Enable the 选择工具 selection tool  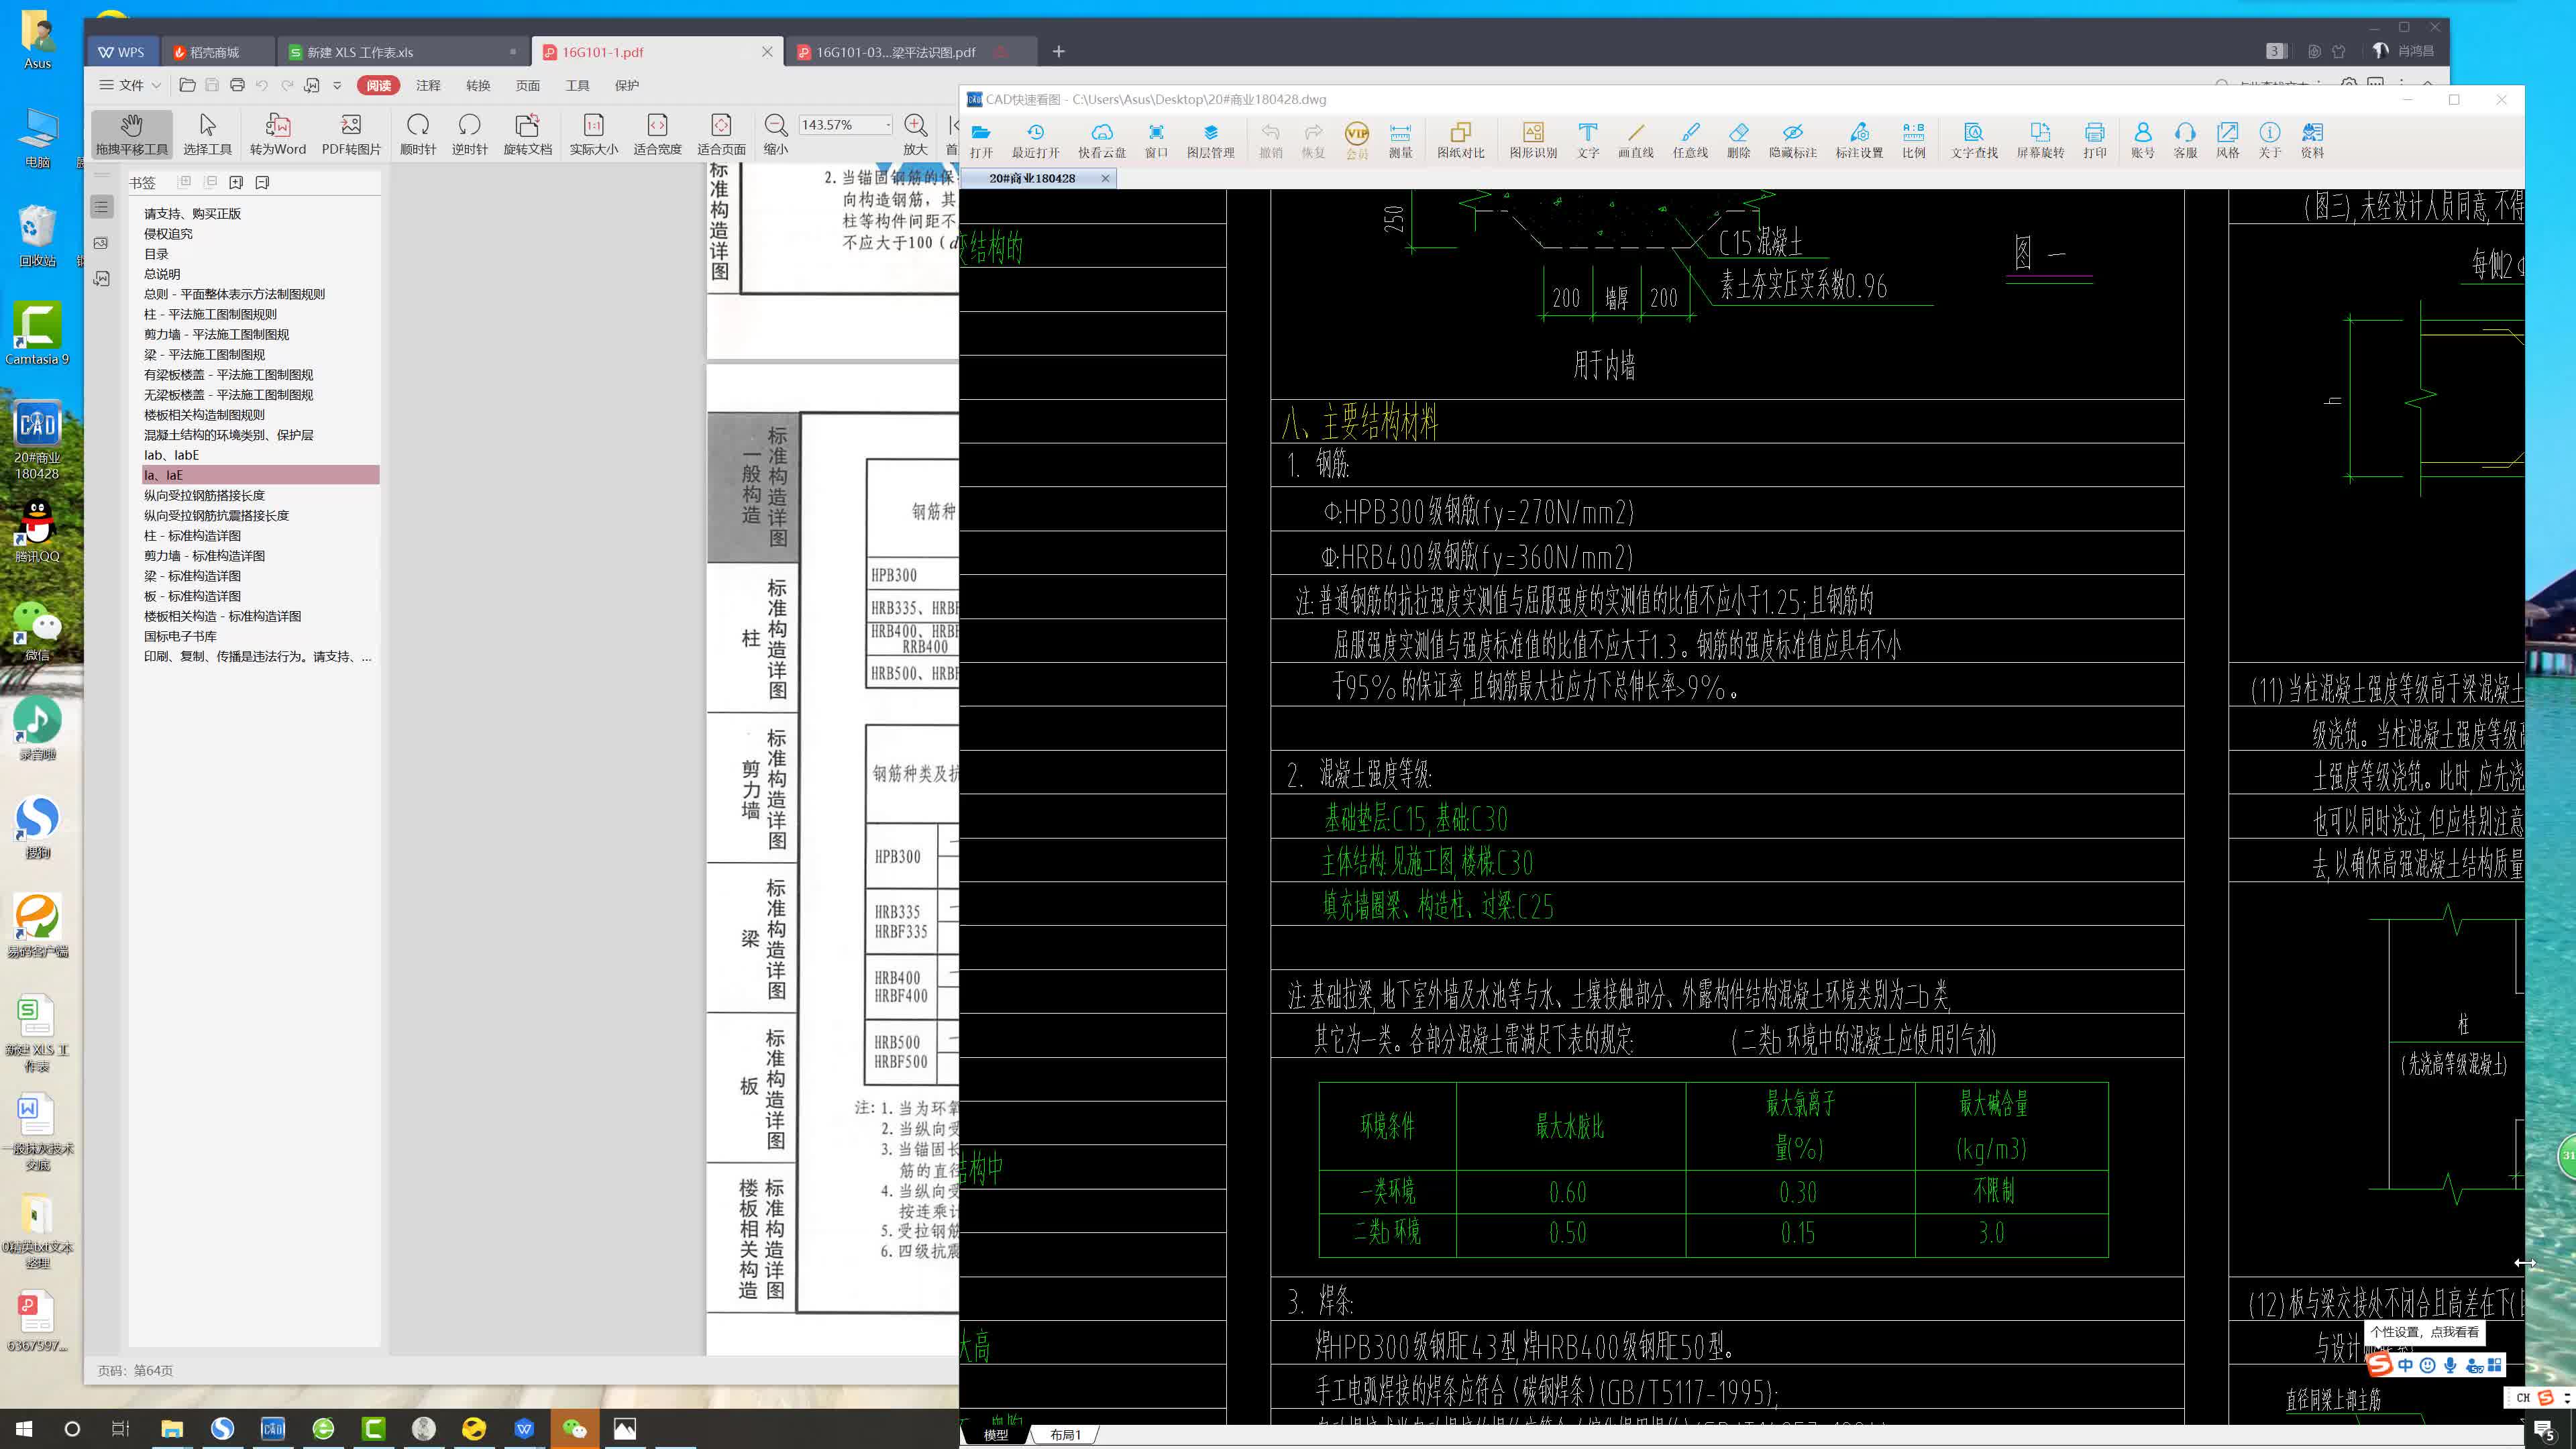[207, 133]
